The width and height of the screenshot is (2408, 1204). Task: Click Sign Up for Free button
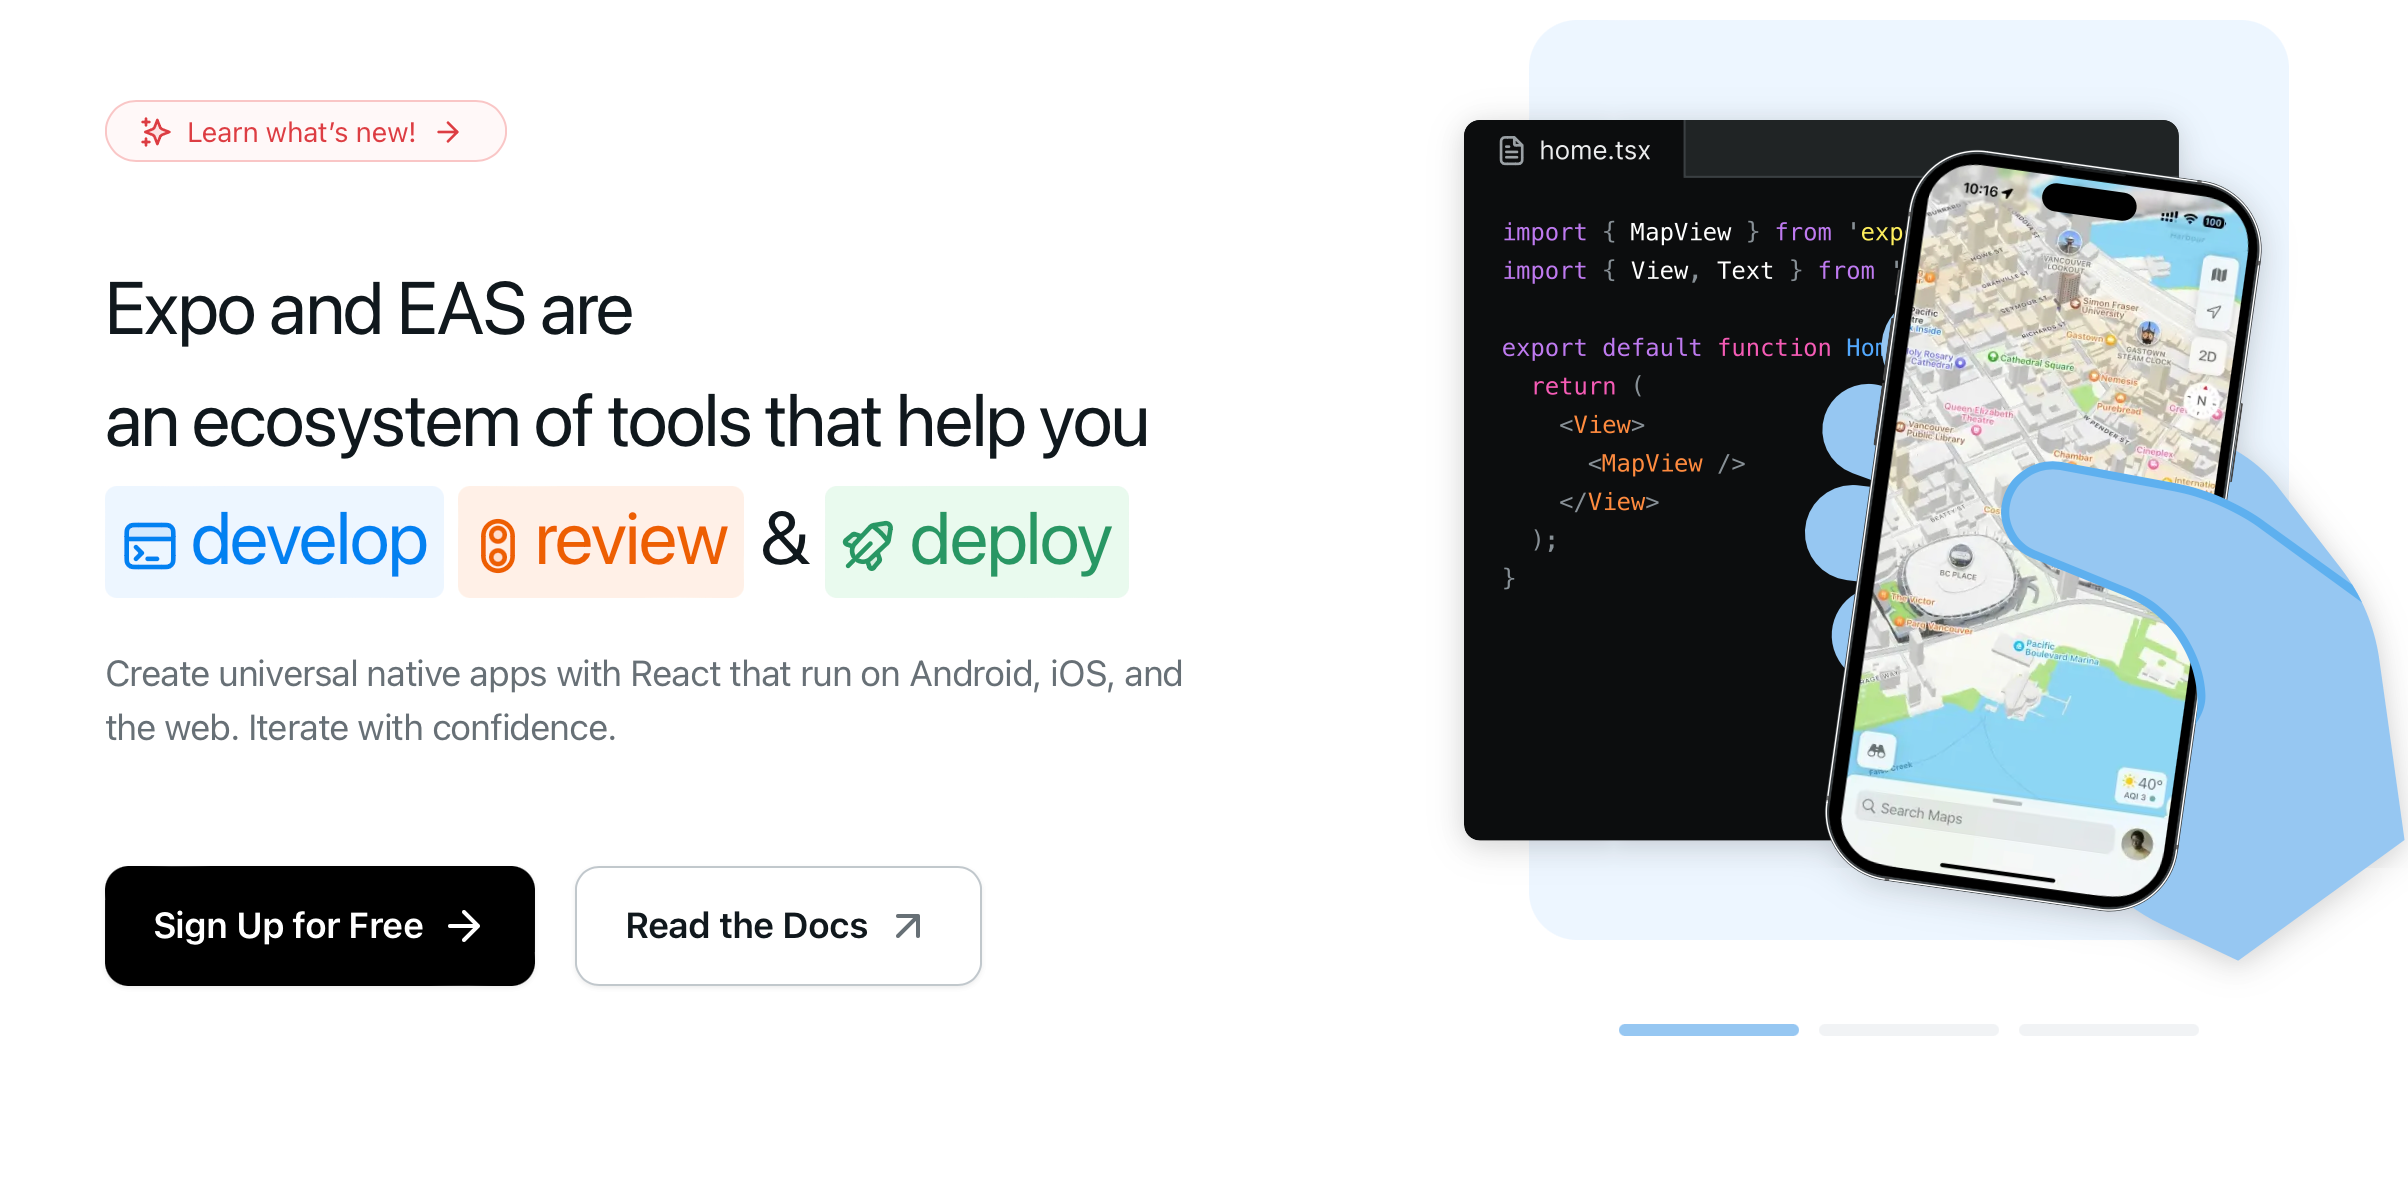[320, 926]
